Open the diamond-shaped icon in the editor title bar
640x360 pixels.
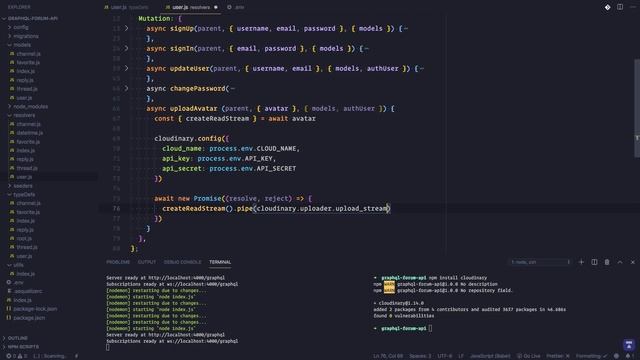tap(607, 7)
